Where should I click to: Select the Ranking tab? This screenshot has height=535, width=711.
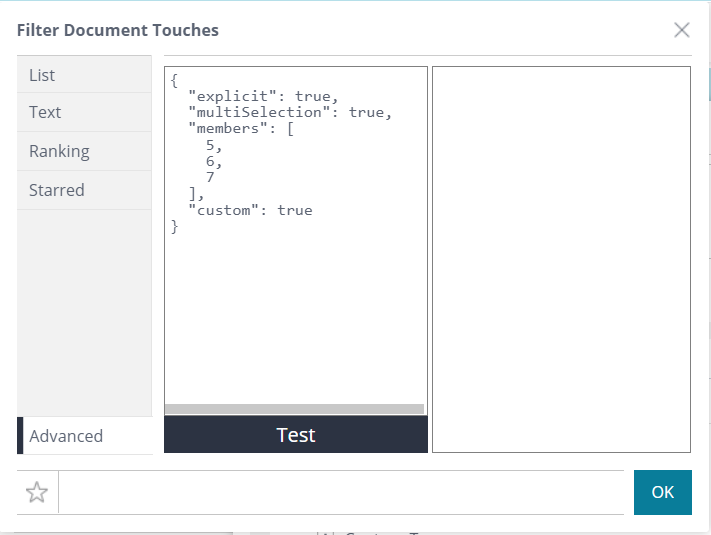coord(84,151)
